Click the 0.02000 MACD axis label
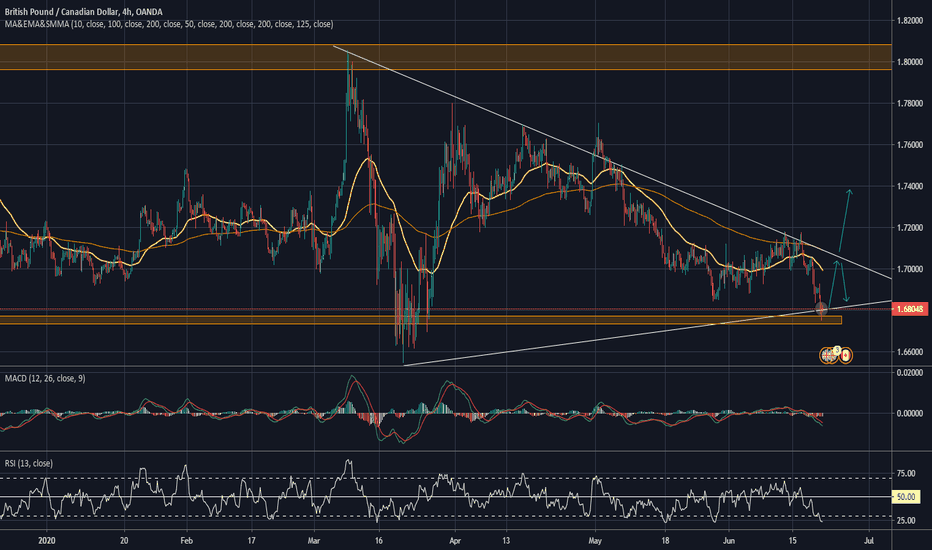The height and width of the screenshot is (550, 932). [909, 372]
